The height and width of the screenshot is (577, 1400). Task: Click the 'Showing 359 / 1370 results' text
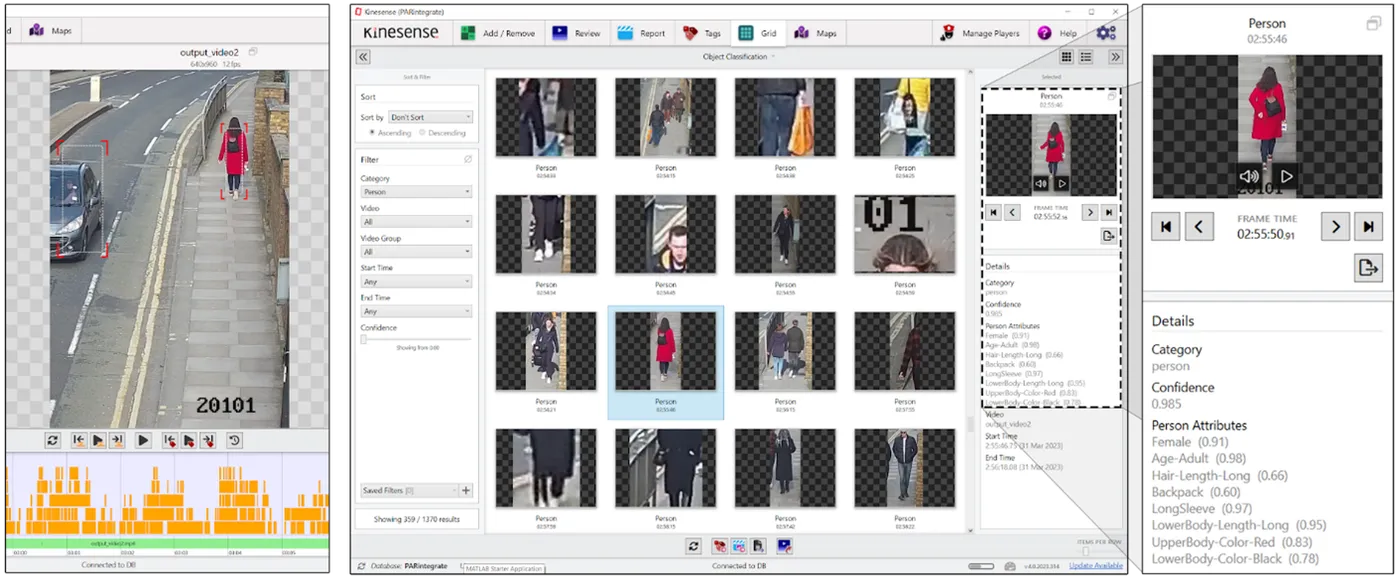click(416, 519)
